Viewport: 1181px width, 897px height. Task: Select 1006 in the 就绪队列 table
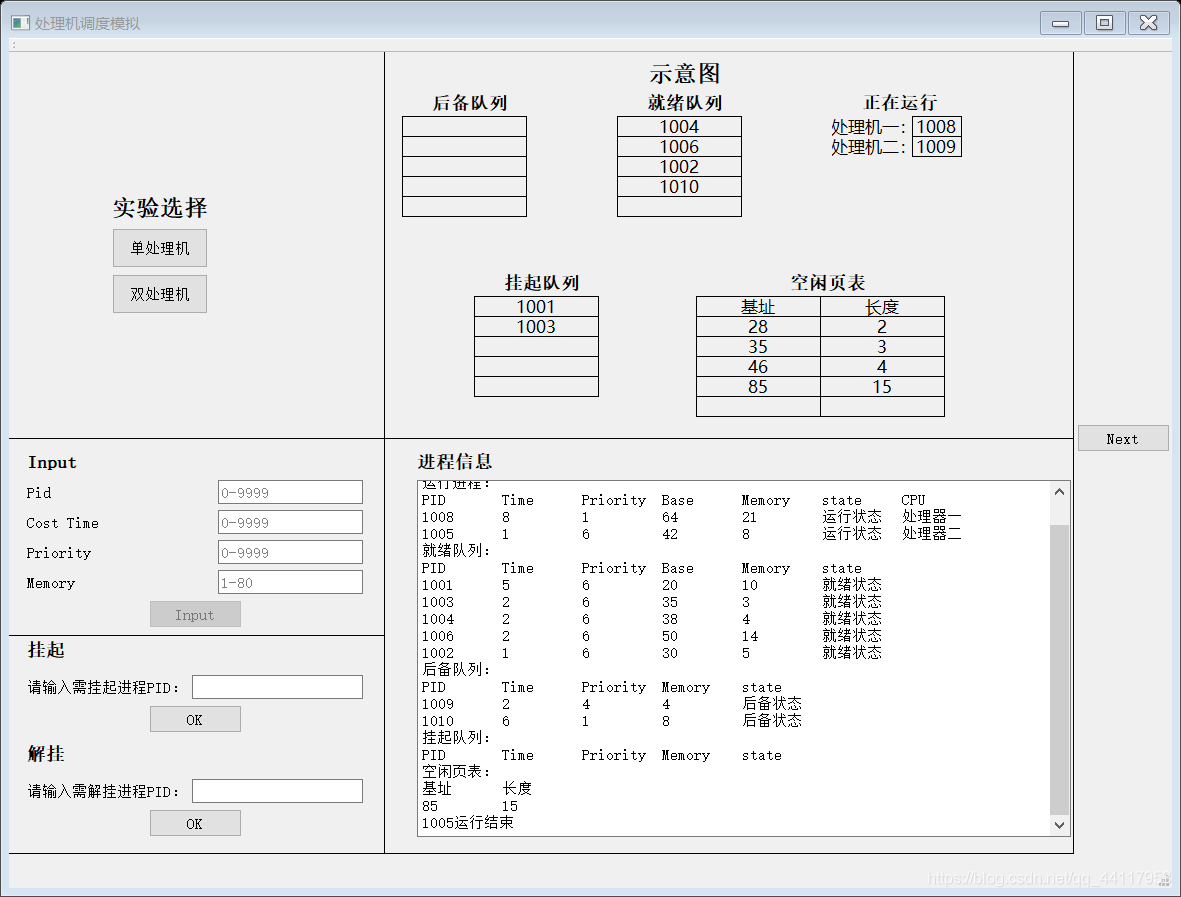tap(679, 146)
